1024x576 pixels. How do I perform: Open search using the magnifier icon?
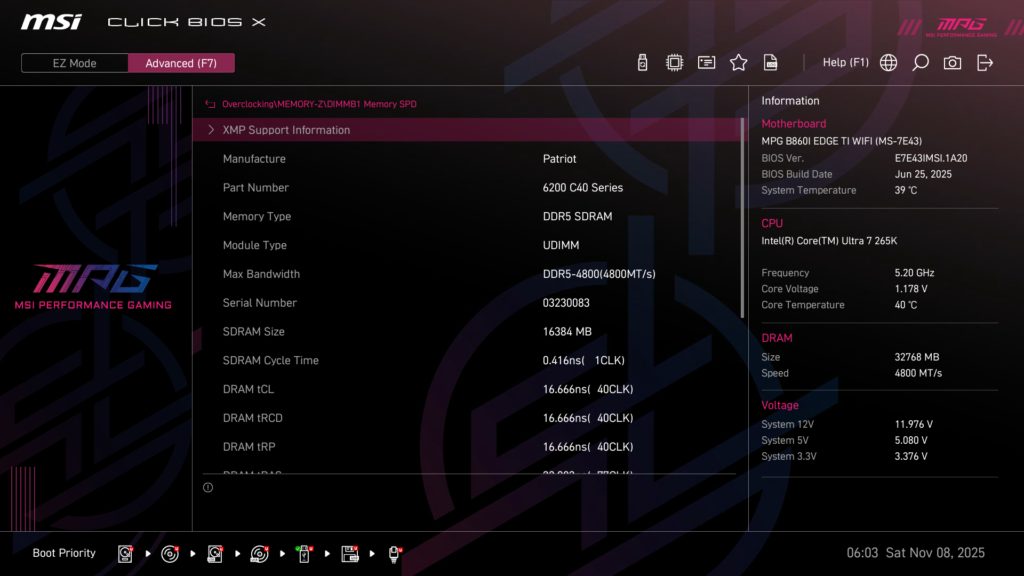(x=919, y=61)
